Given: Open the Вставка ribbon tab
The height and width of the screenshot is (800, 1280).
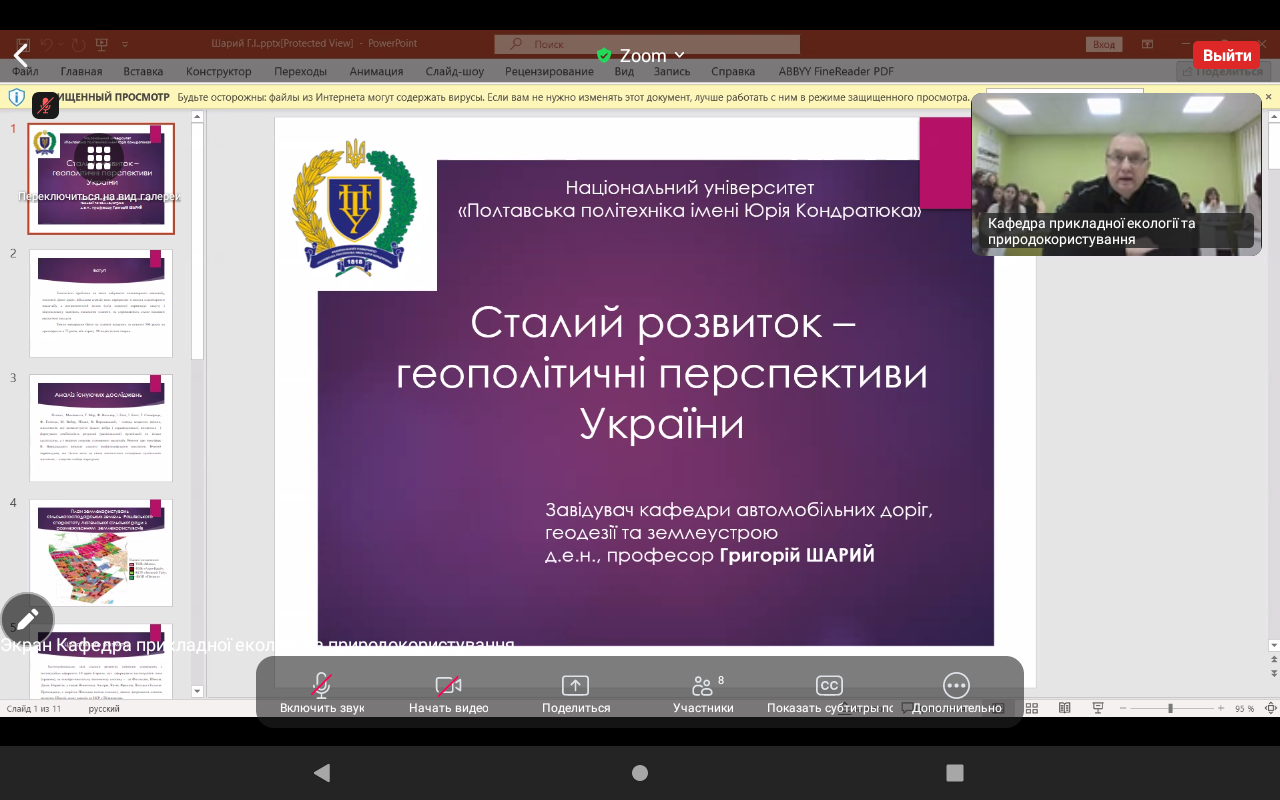Looking at the screenshot, I should click(143, 71).
